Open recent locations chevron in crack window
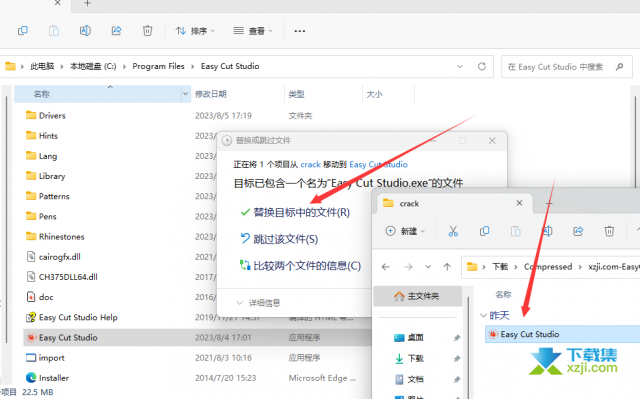 [x=428, y=267]
